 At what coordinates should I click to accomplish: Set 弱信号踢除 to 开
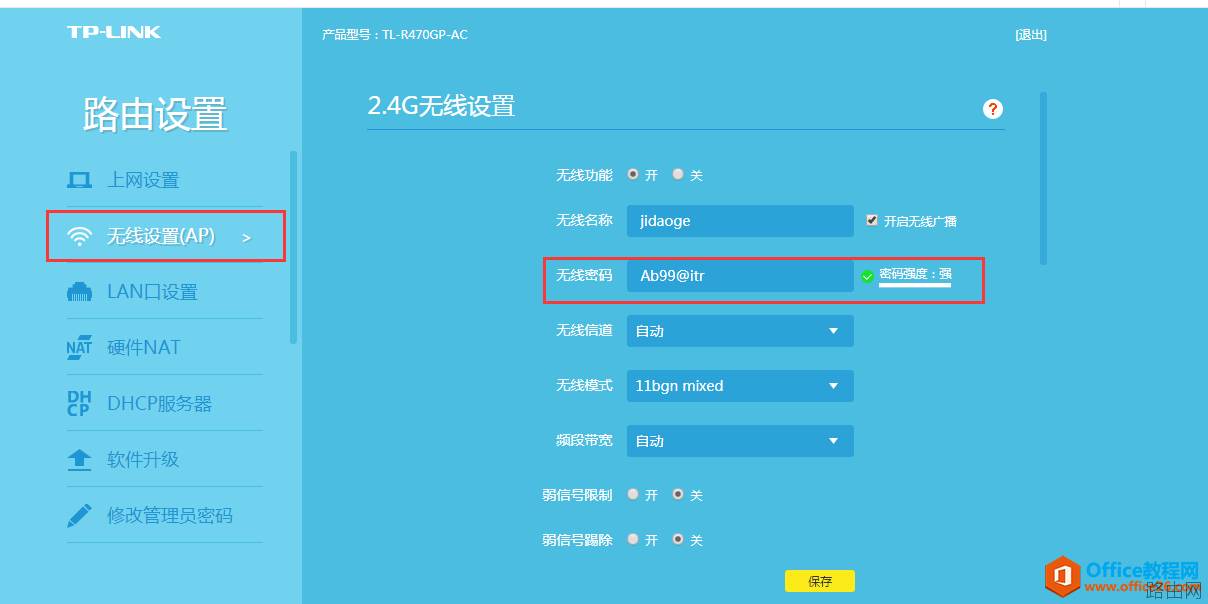point(633,539)
